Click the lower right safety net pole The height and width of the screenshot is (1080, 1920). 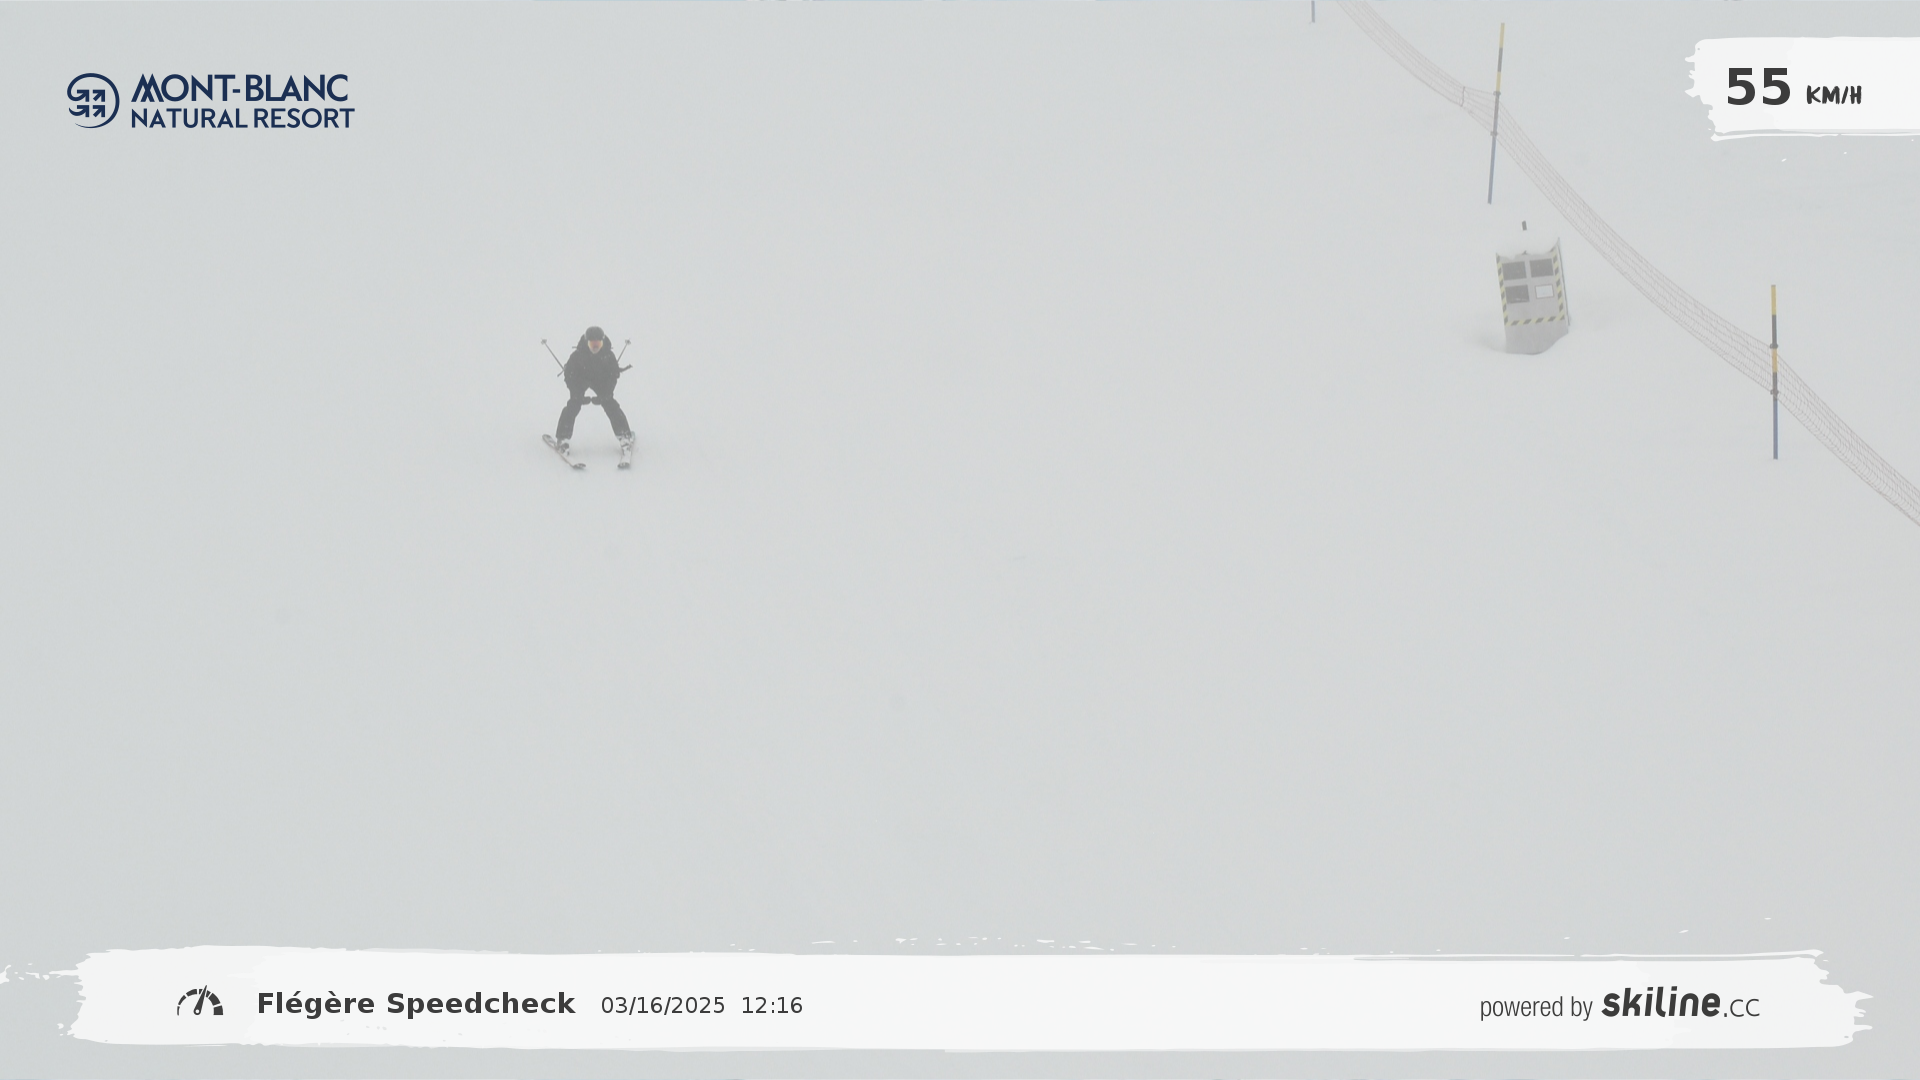click(1774, 372)
